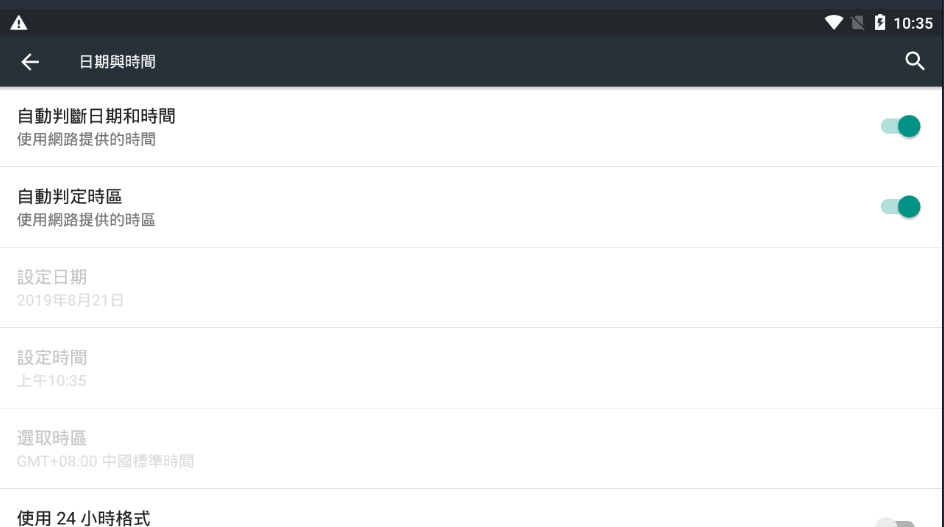Click the 日期與時間 page title
This screenshot has width=944, height=527.
coord(117,63)
